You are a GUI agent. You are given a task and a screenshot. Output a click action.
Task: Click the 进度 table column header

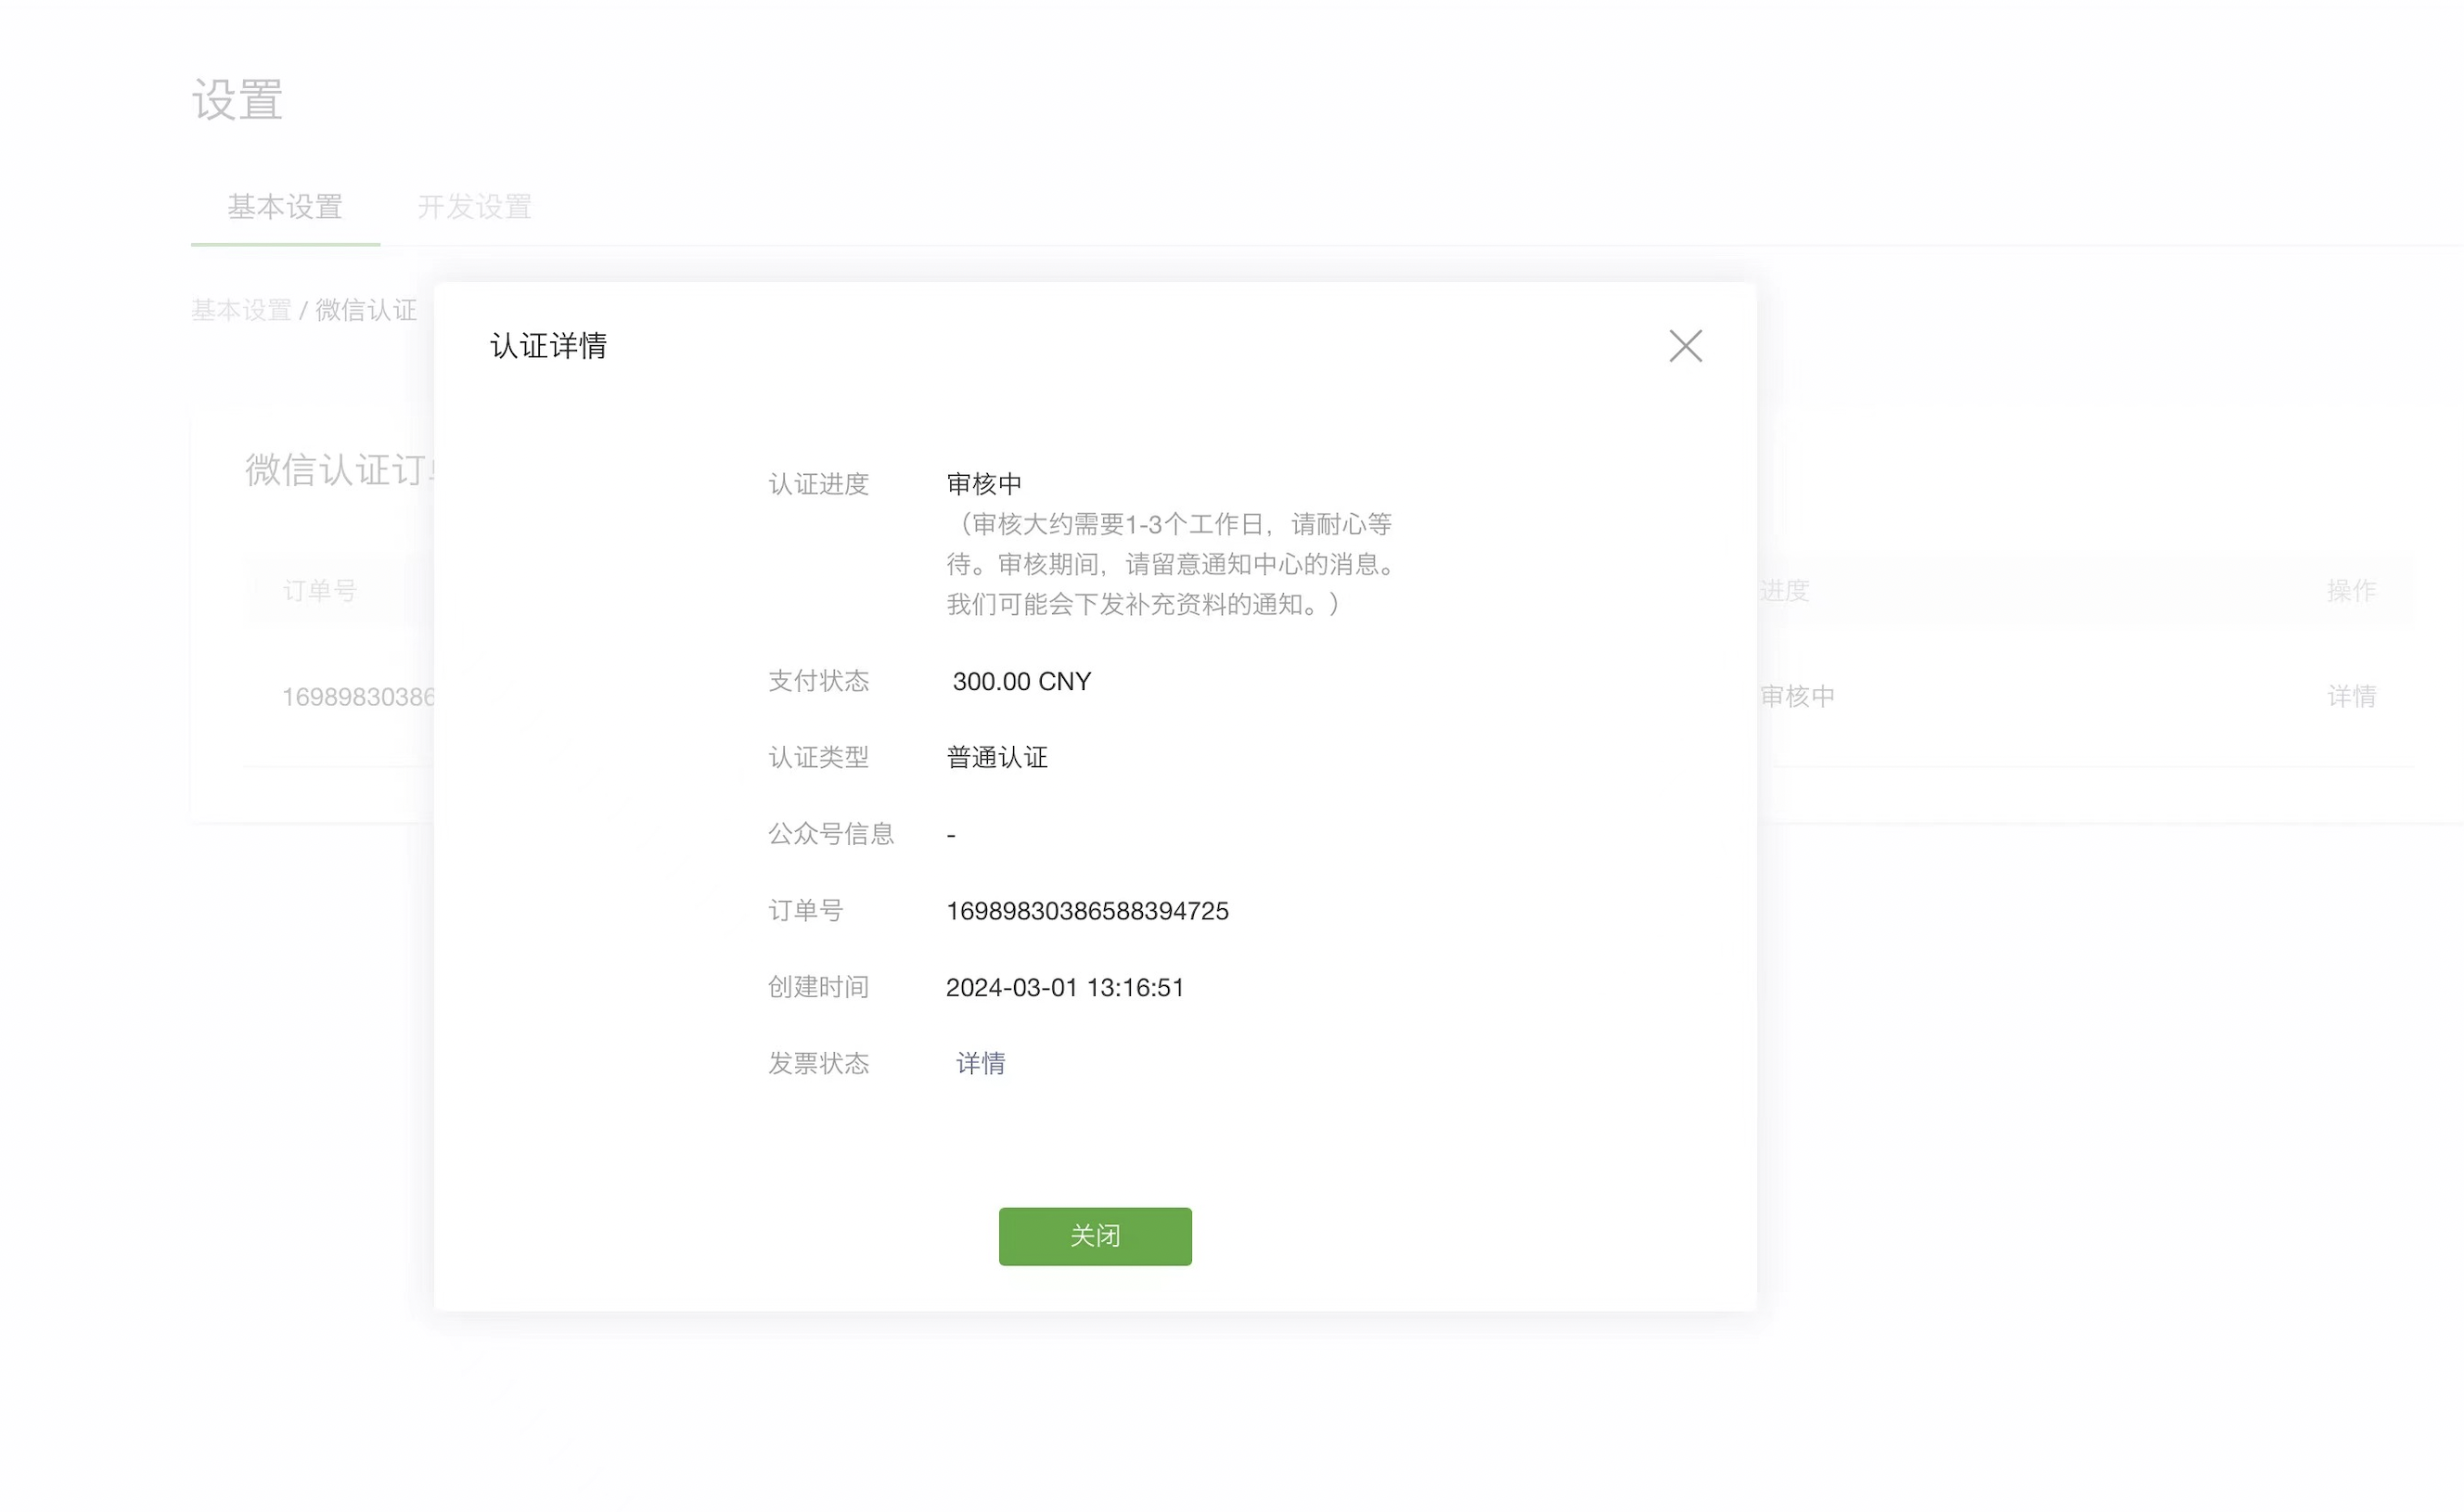(x=1786, y=591)
